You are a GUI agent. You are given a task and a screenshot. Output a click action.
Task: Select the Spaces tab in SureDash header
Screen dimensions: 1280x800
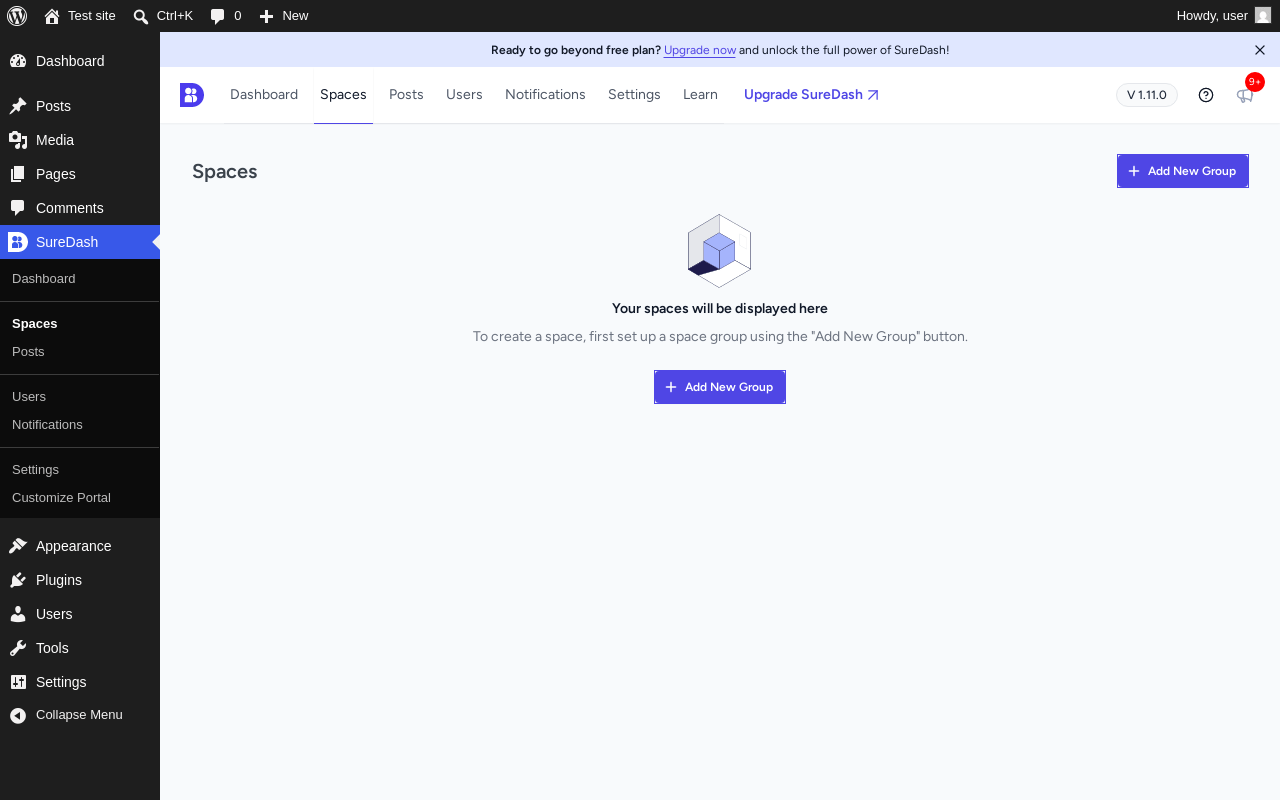click(343, 95)
